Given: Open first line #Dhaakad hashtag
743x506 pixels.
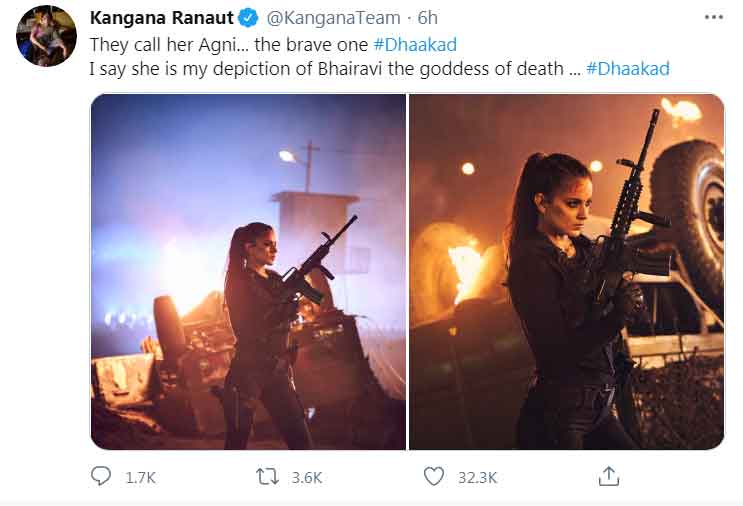Looking at the screenshot, I should 415,45.
